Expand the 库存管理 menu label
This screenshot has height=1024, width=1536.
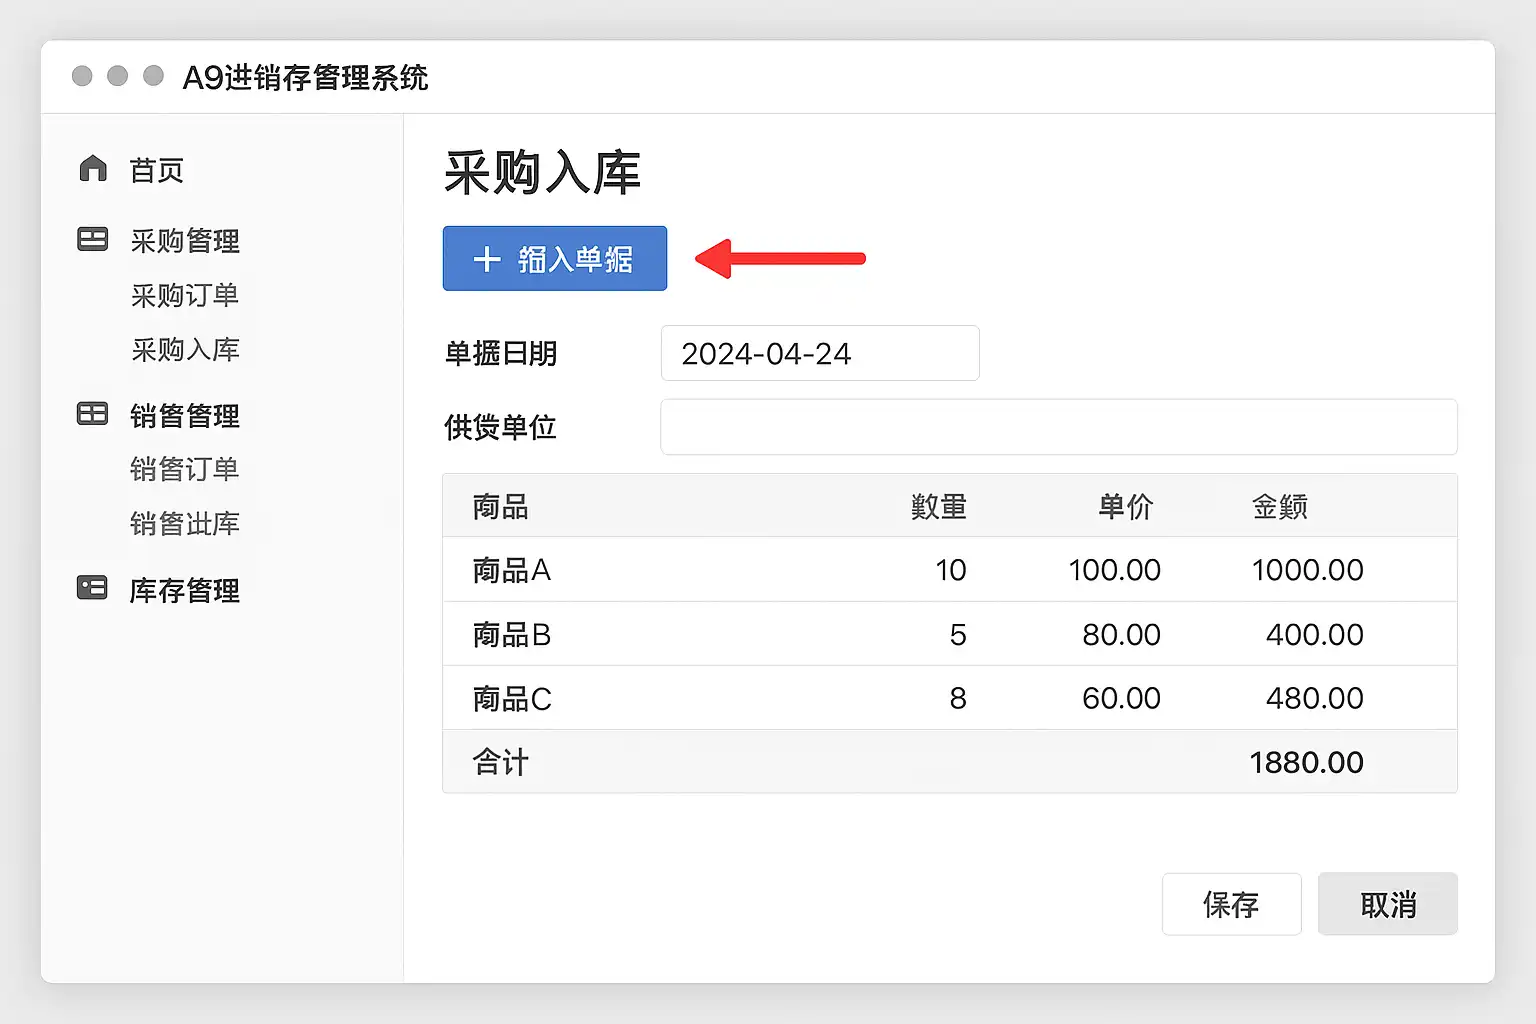pos(185,590)
